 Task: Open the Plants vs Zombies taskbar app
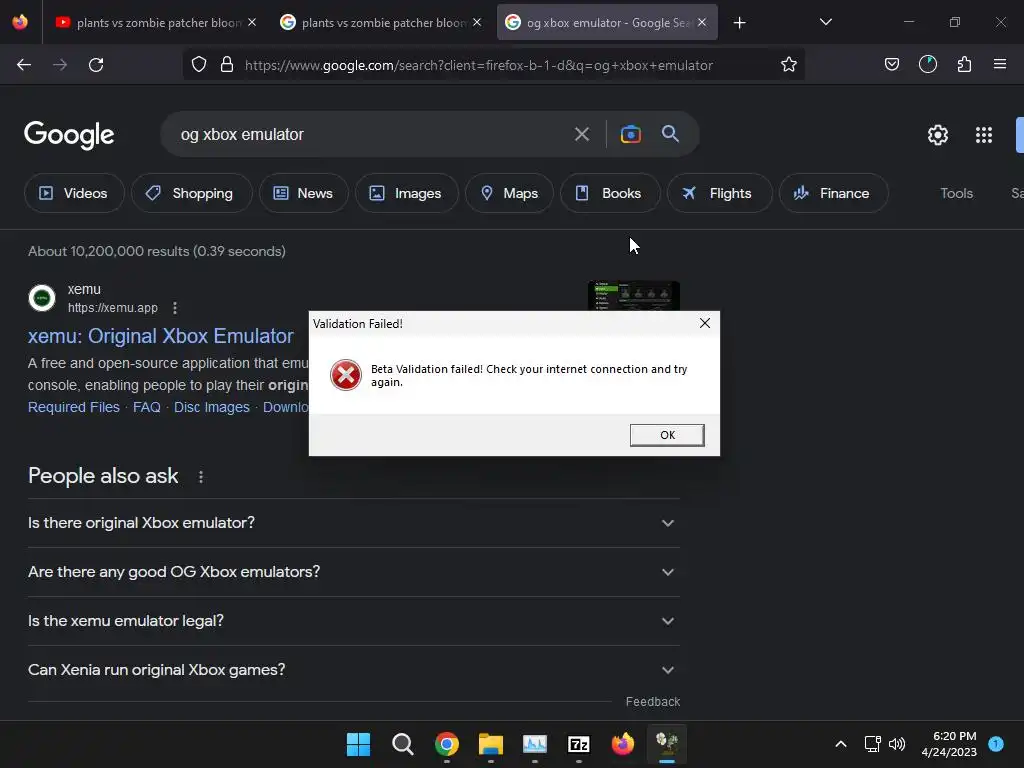(667, 744)
